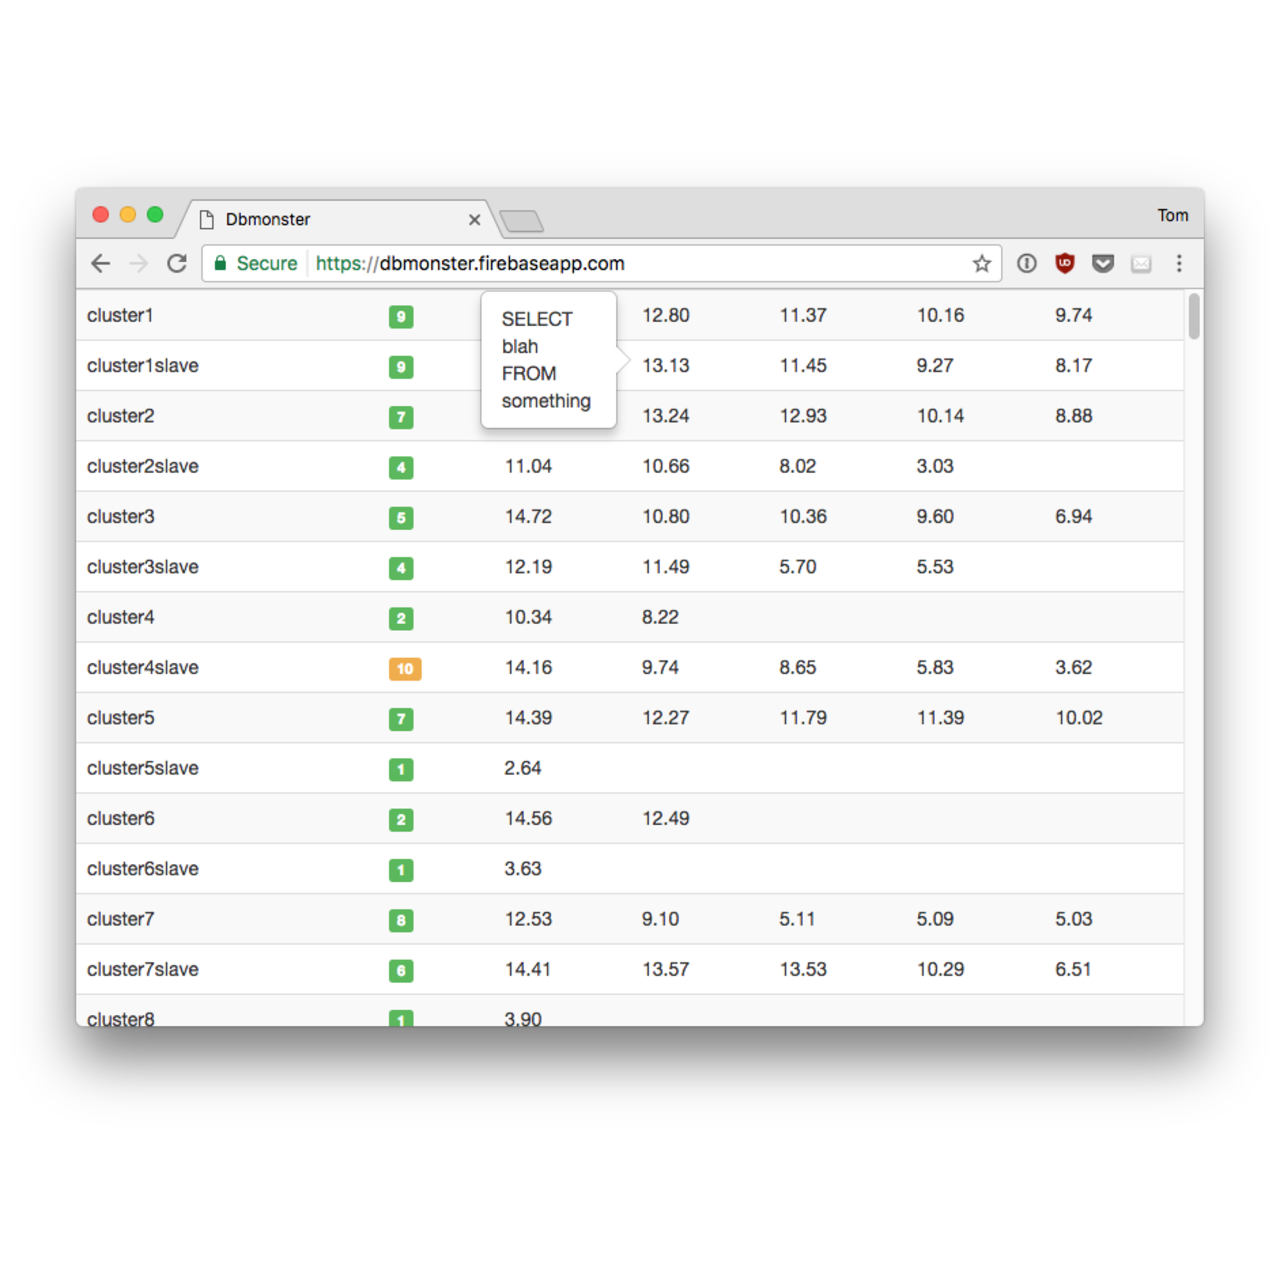The image size is (1280, 1280).
Task: Click the browser back arrow
Action: click(x=101, y=263)
